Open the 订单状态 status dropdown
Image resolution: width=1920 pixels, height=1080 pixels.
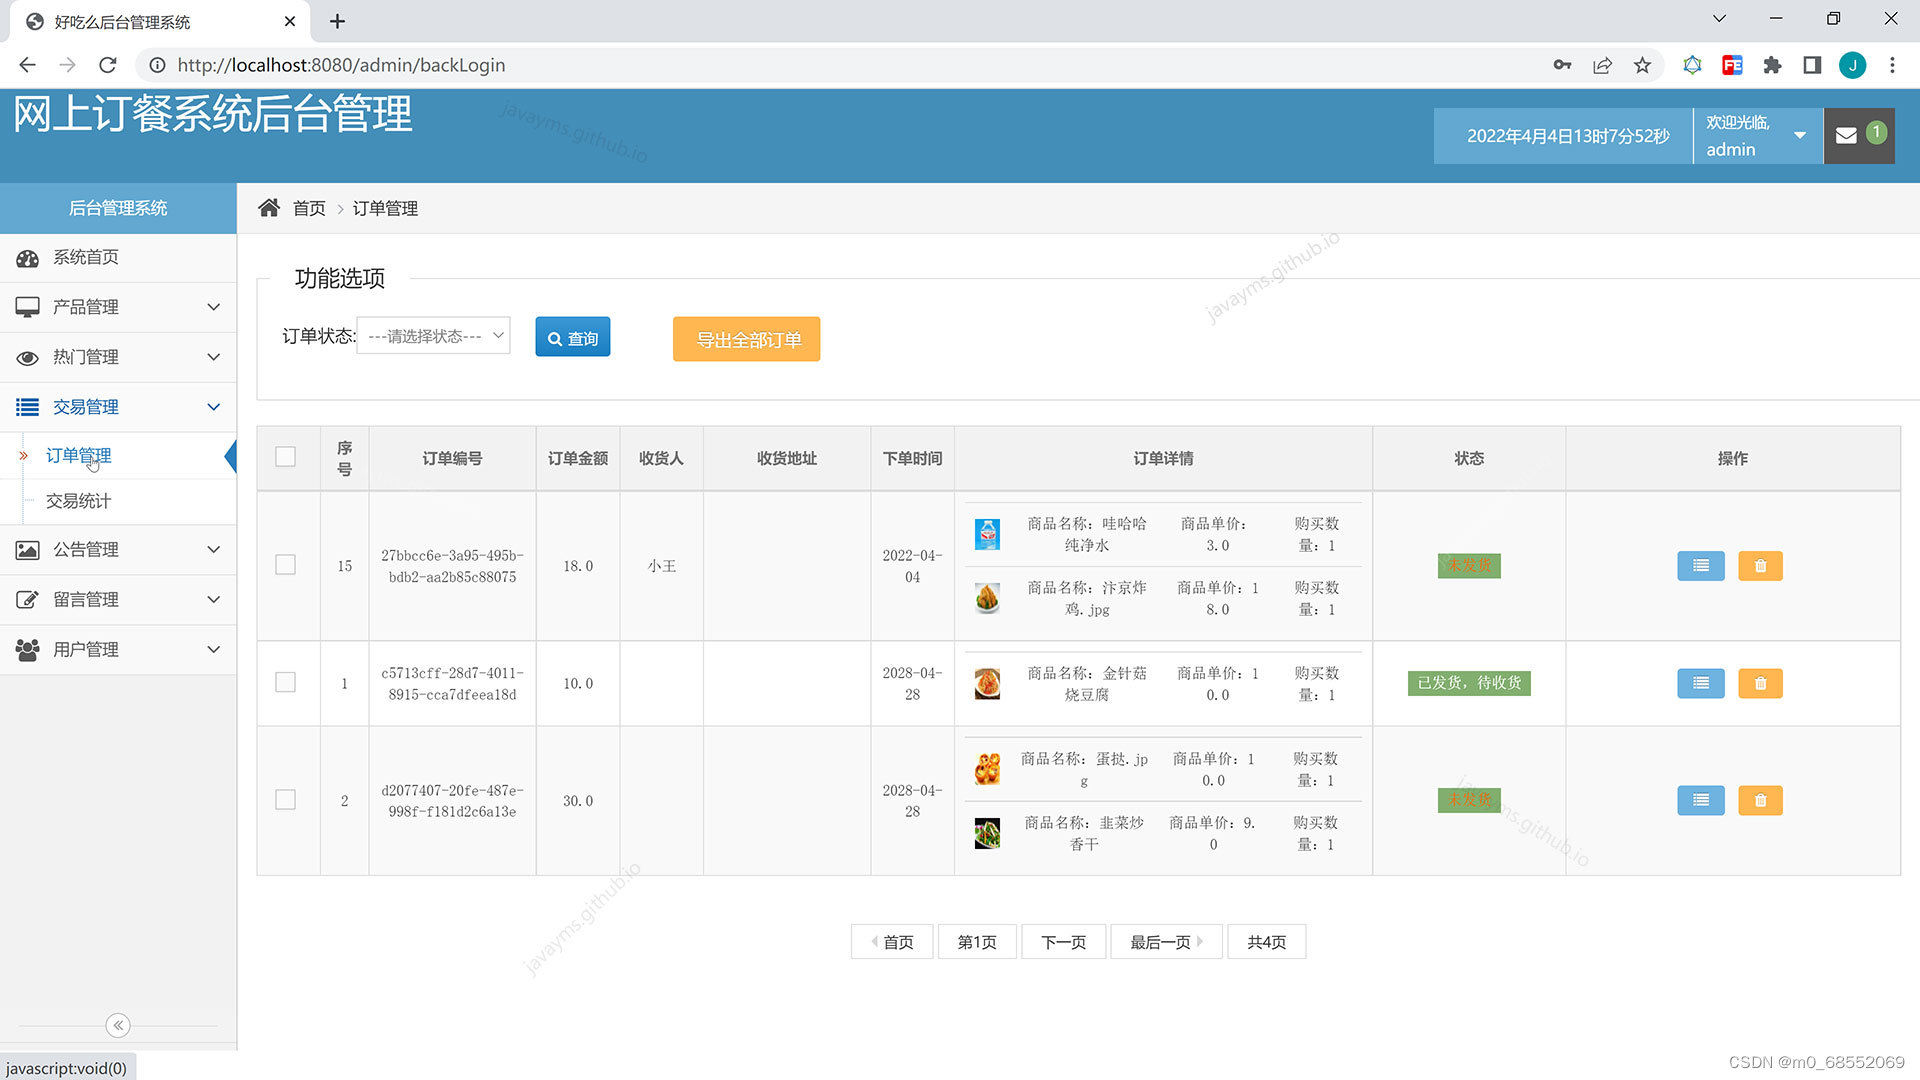(x=434, y=336)
